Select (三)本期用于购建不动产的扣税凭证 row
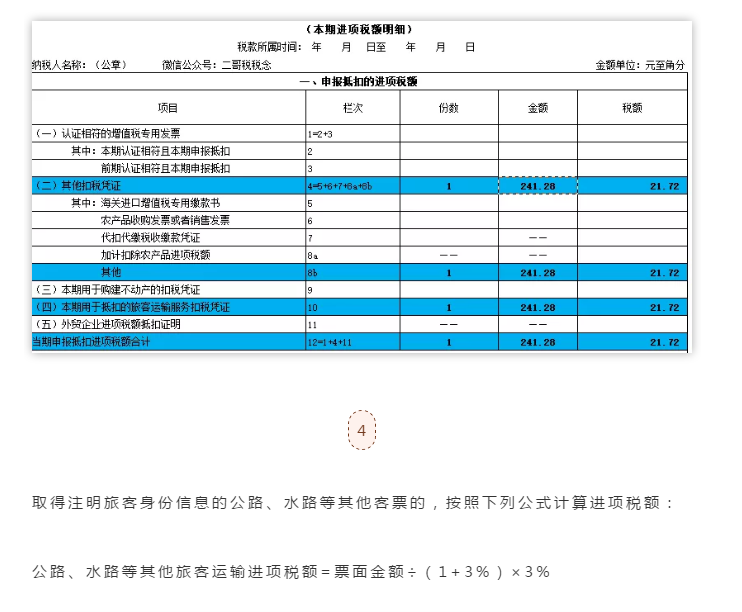The height and width of the screenshot is (612, 742). [x=359, y=290]
